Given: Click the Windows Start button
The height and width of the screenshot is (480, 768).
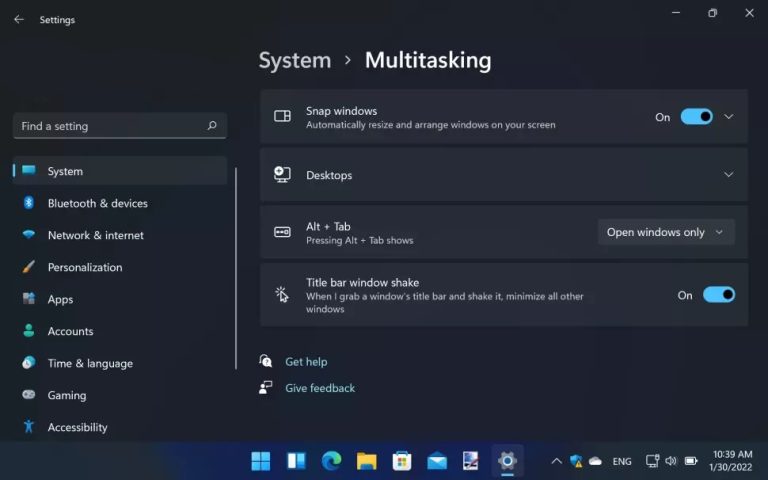Looking at the screenshot, I should click(x=261, y=461).
